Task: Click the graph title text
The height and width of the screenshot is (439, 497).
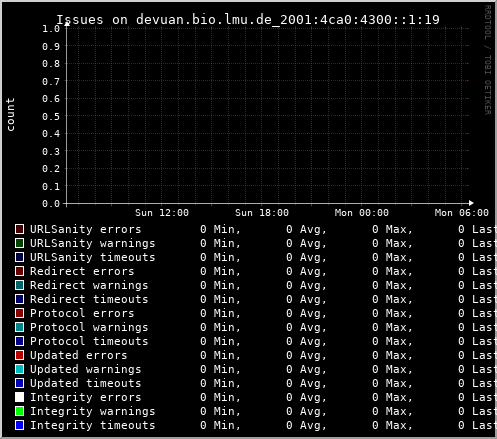Action: pos(248,20)
